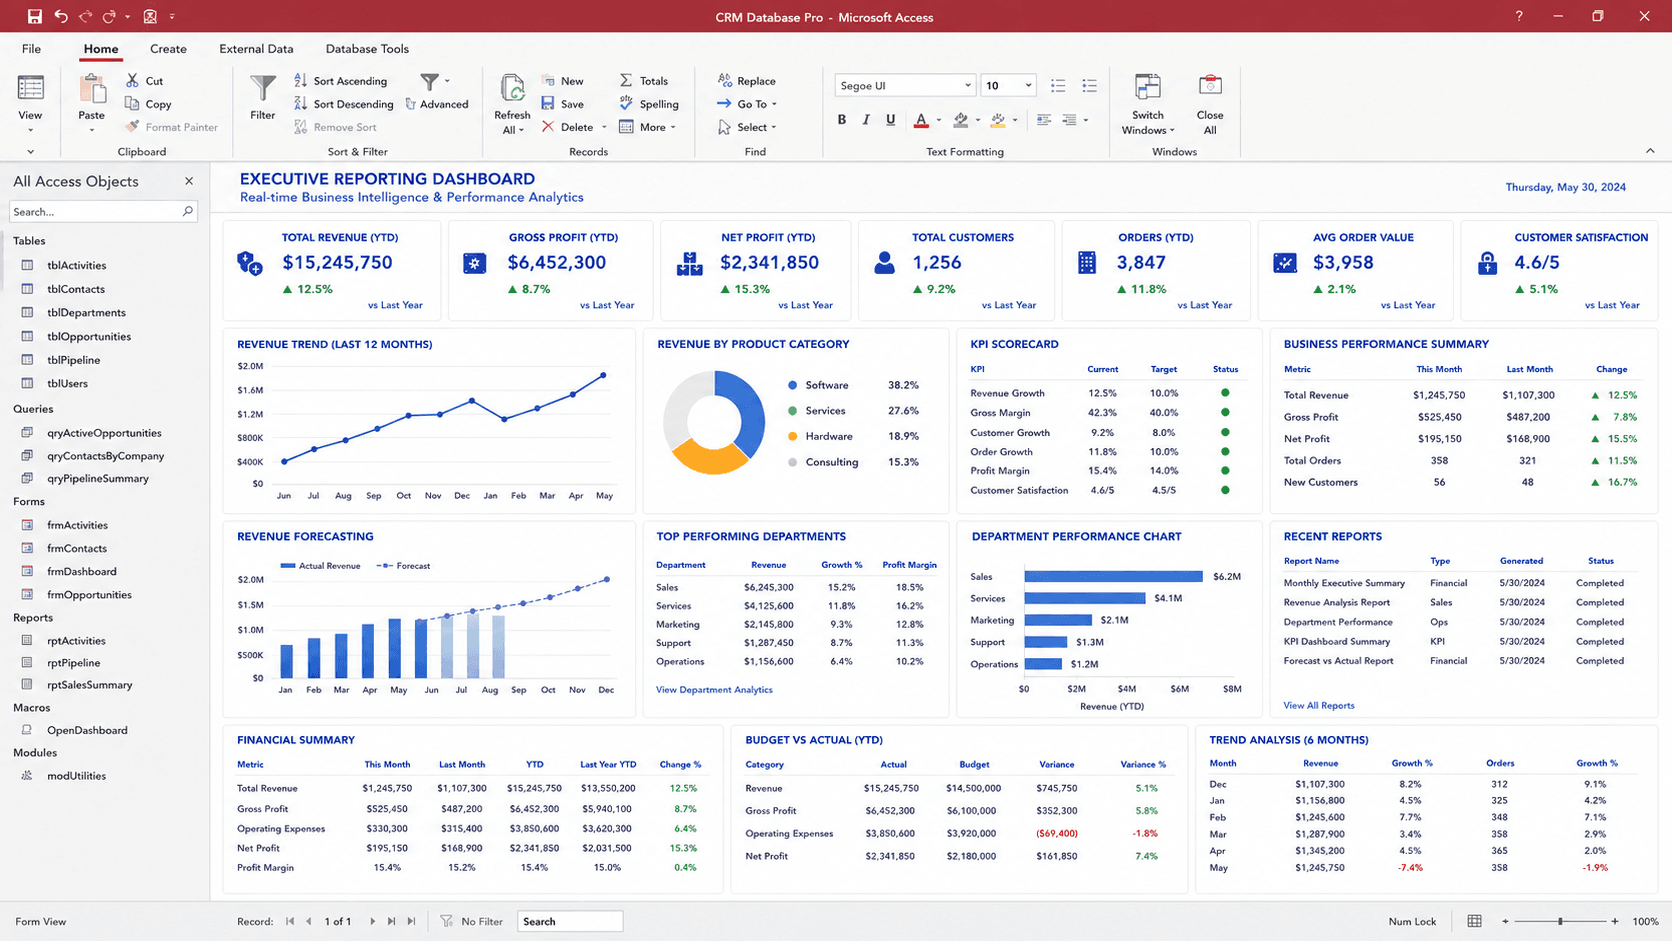Screen dimensions: 1672x941
Task: Click Sort Descending
Action: 343,104
